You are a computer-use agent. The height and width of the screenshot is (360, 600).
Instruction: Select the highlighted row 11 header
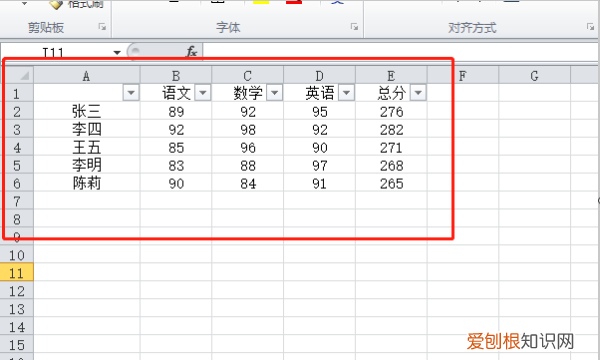[17, 273]
